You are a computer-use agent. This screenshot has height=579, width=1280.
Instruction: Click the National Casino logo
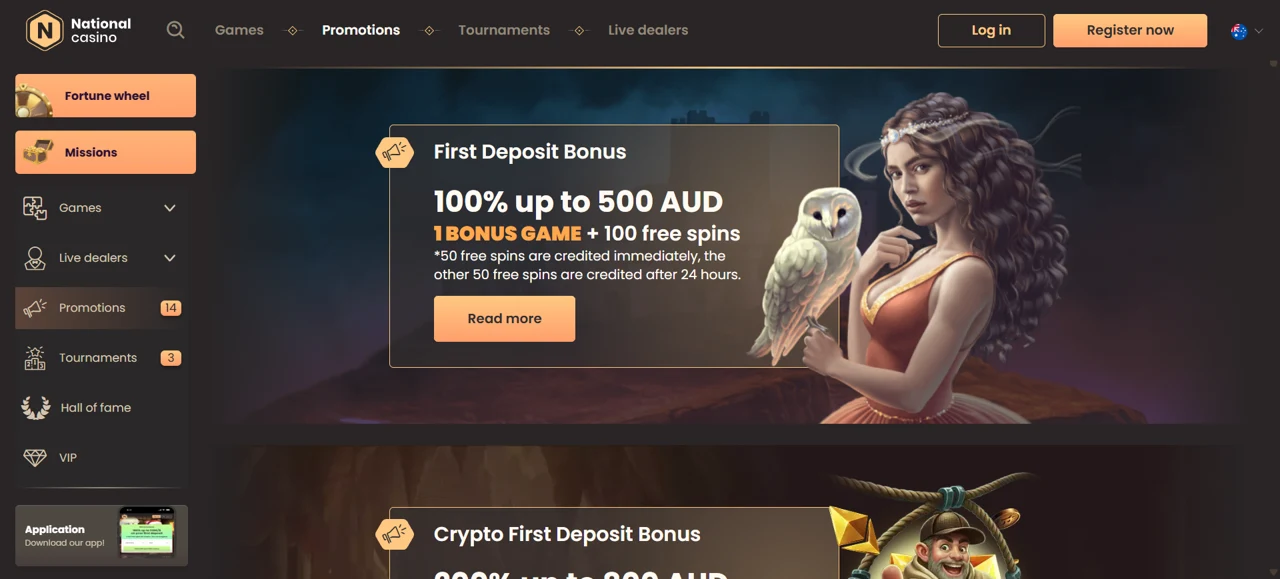(79, 30)
